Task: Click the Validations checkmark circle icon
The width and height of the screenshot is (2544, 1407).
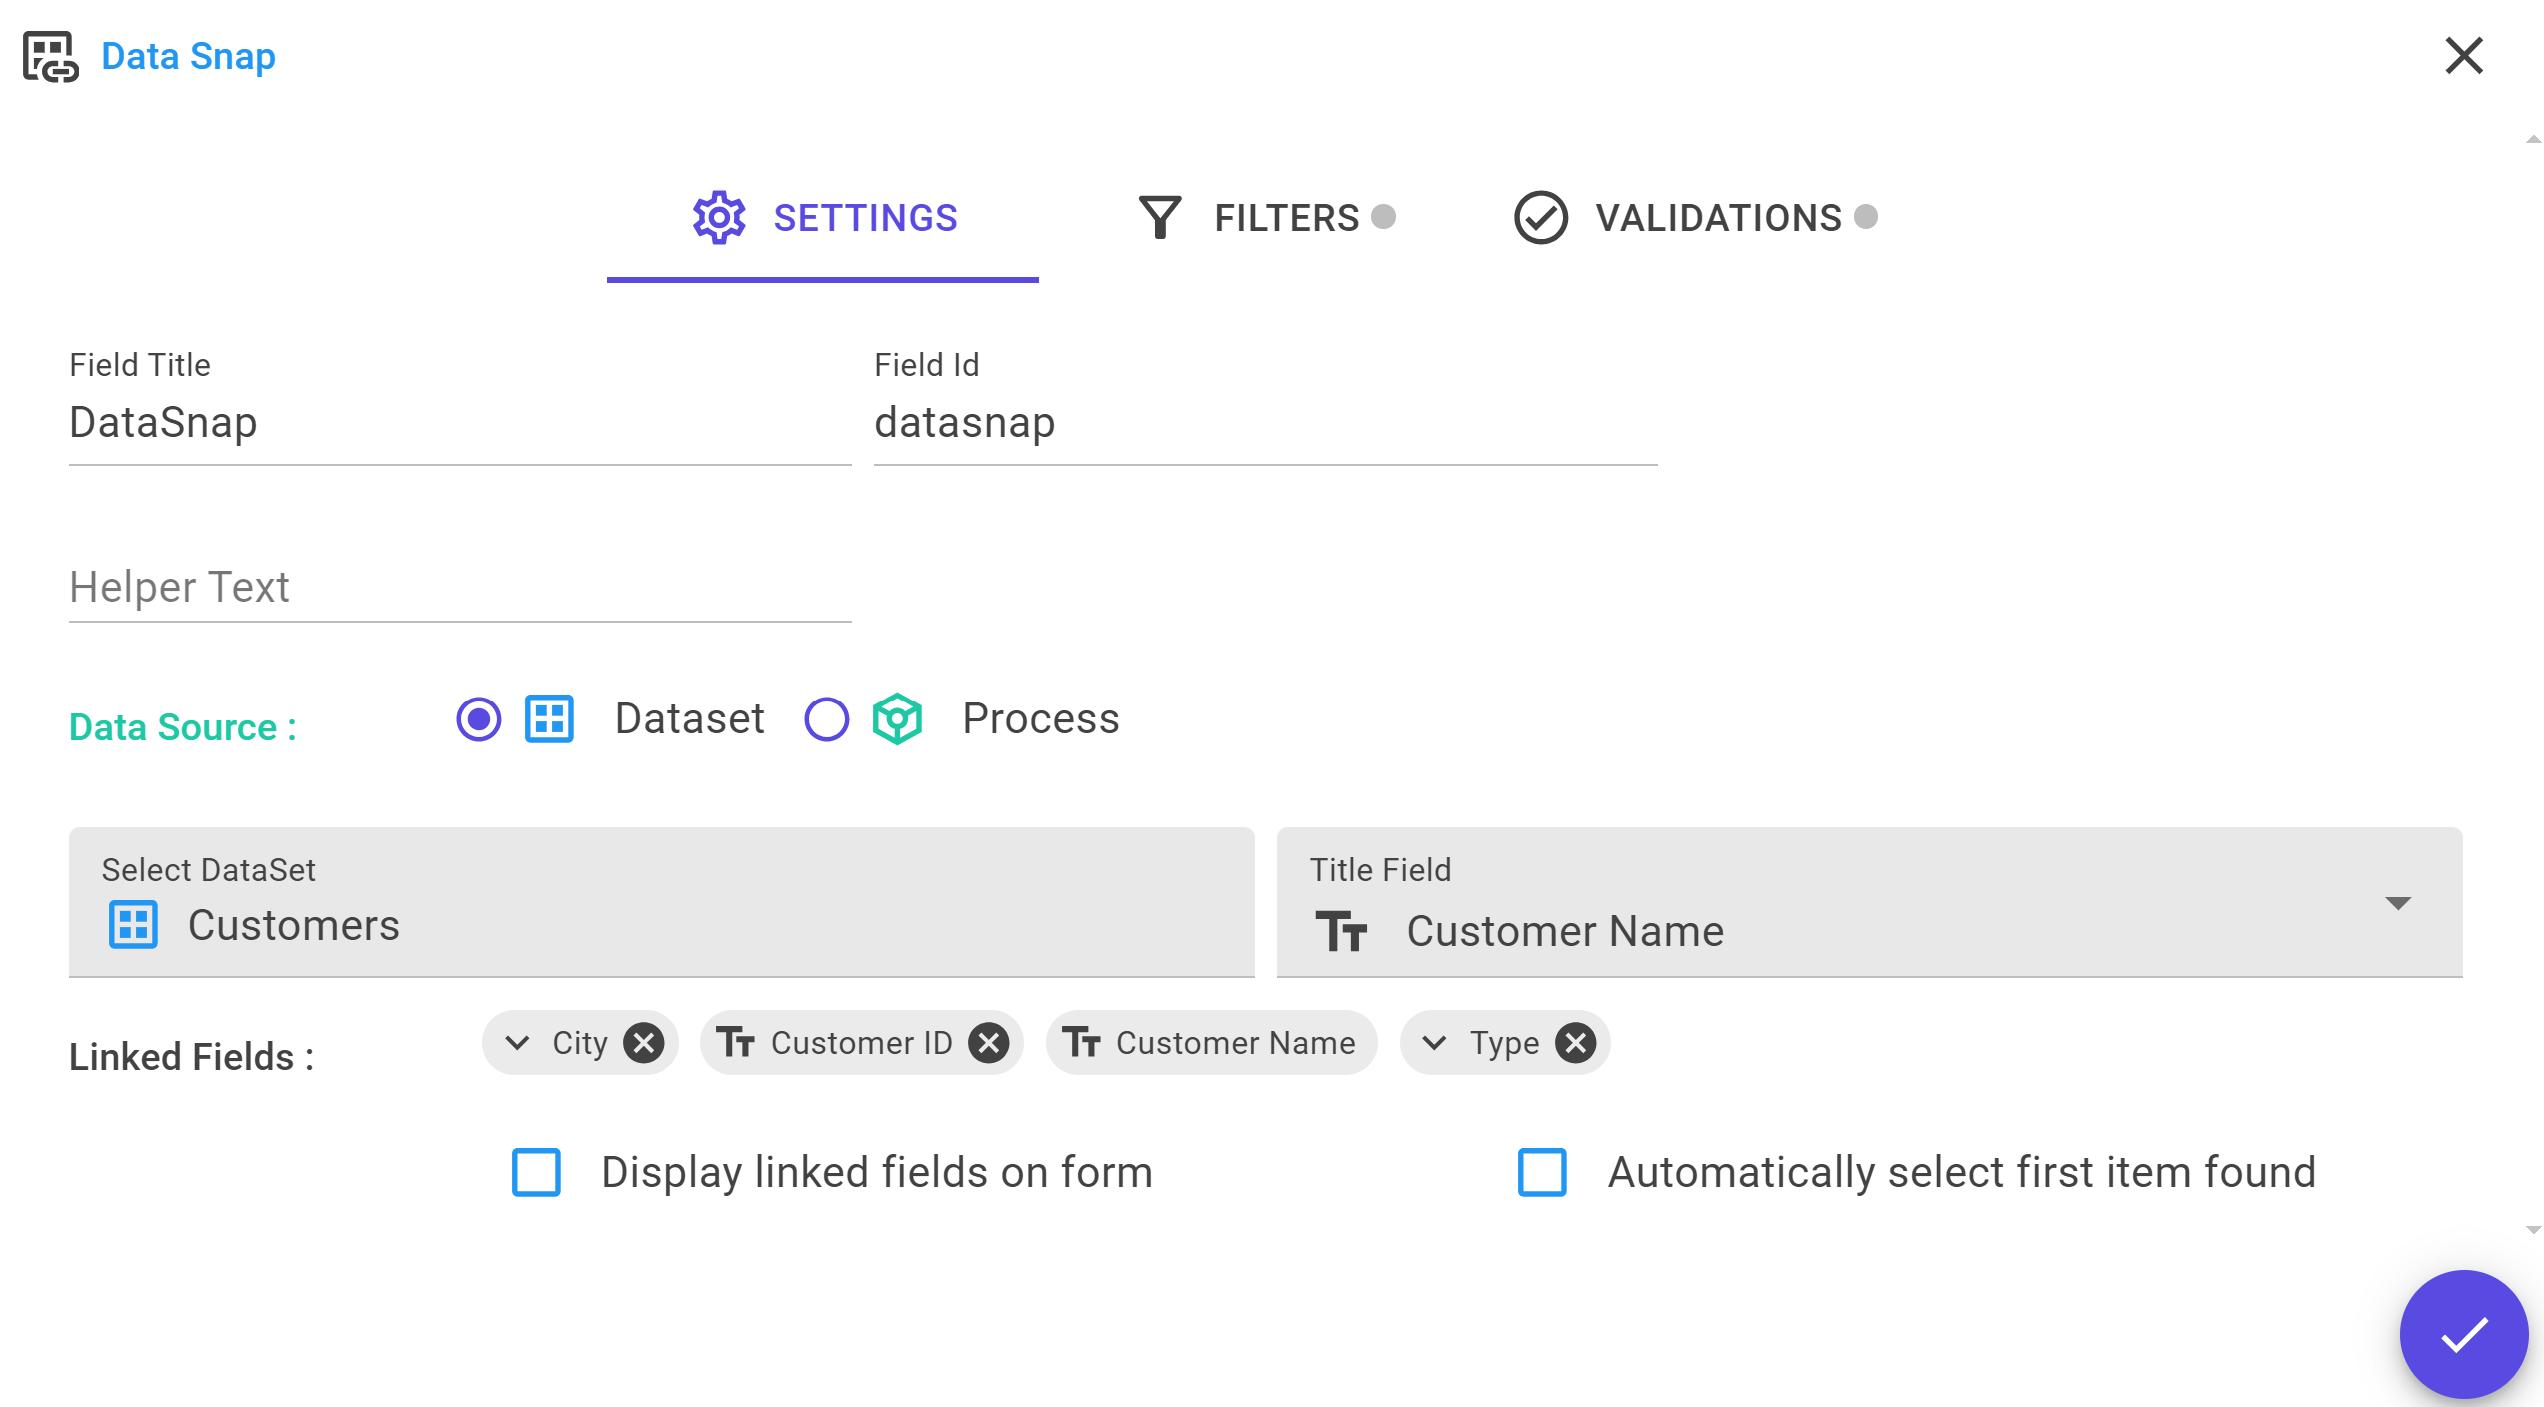Action: [1541, 217]
